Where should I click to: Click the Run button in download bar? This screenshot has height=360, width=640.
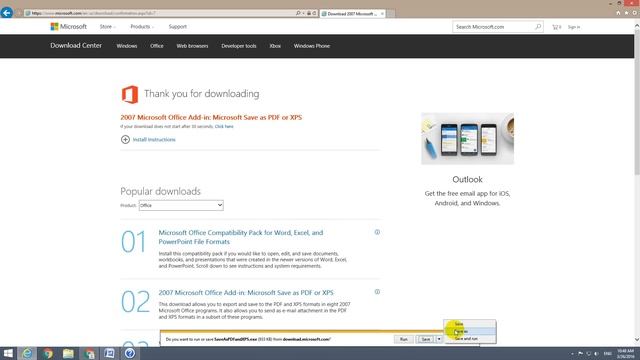coord(404,339)
